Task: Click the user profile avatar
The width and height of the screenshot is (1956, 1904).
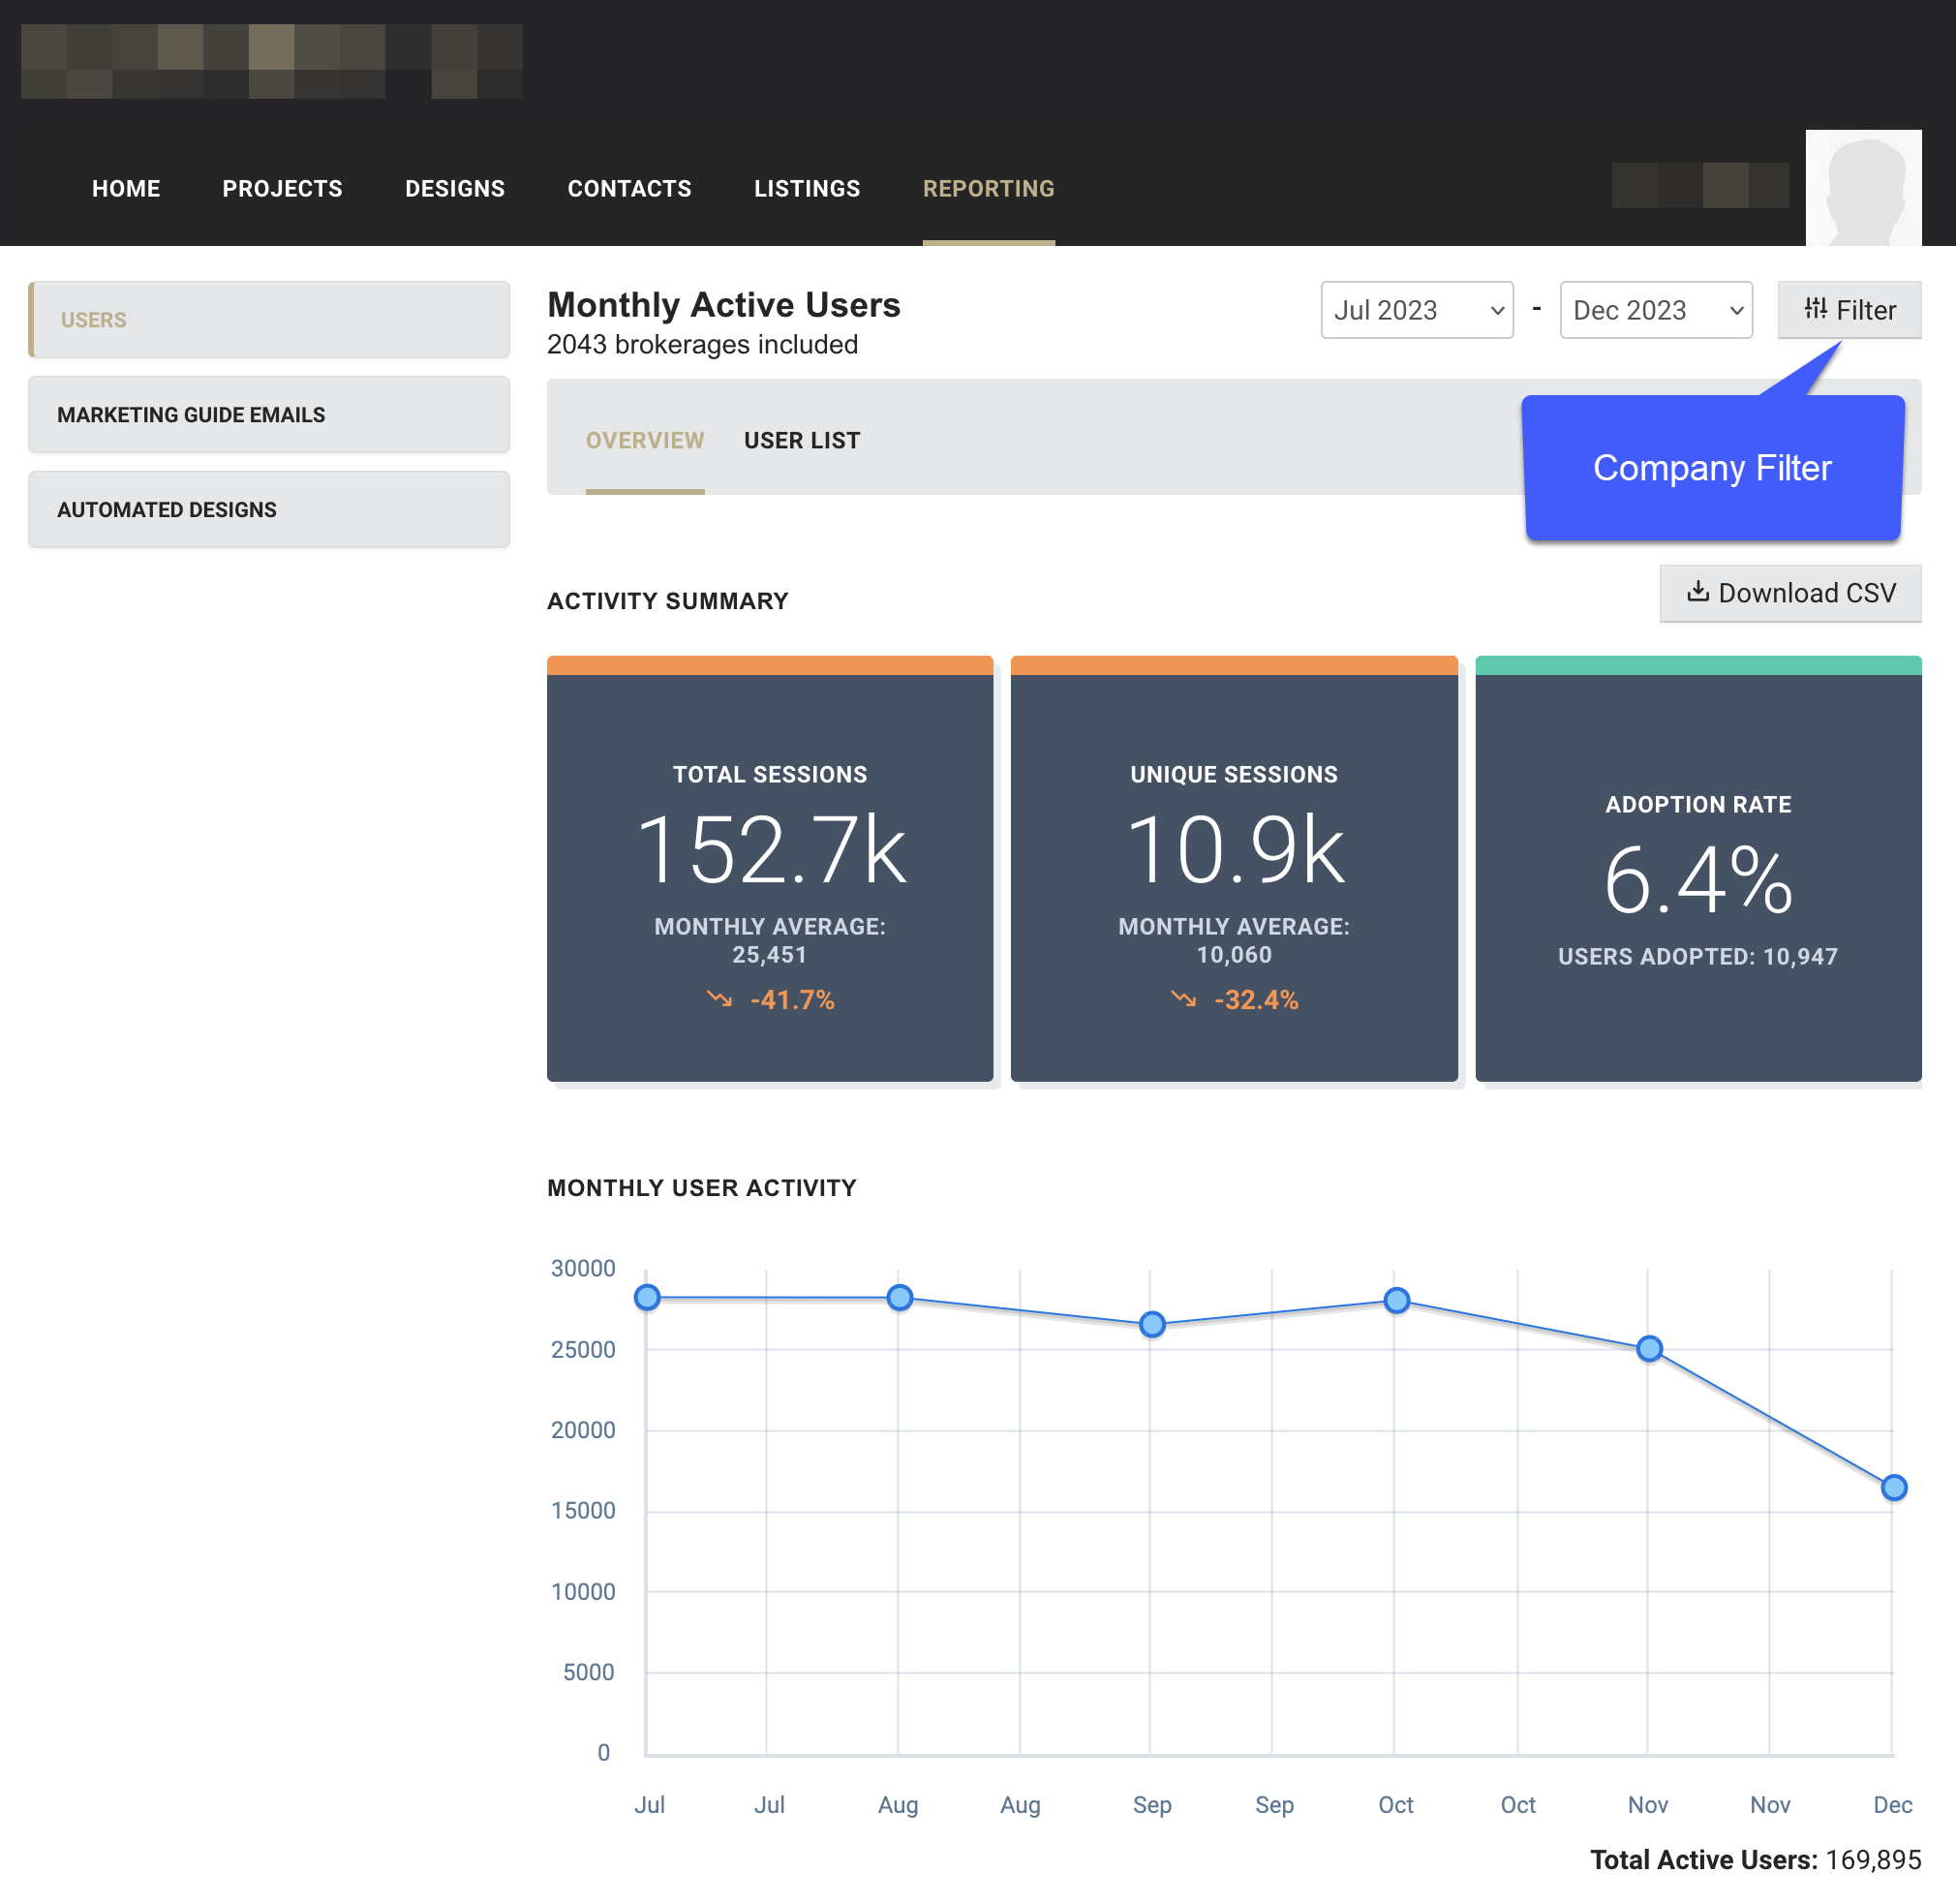Action: pos(1863,188)
